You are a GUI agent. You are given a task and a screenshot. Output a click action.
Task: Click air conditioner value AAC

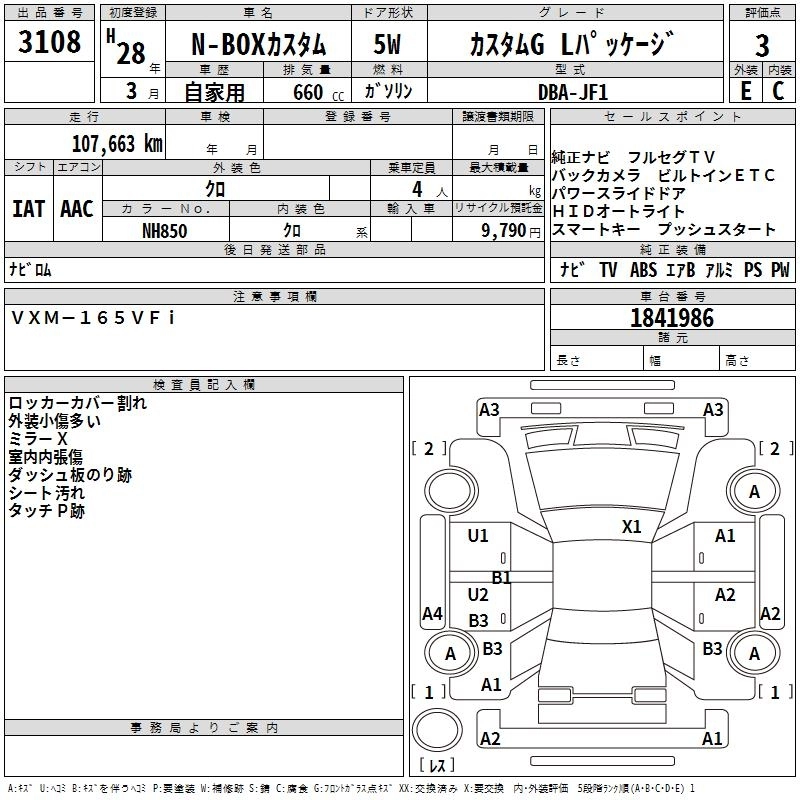point(77,209)
